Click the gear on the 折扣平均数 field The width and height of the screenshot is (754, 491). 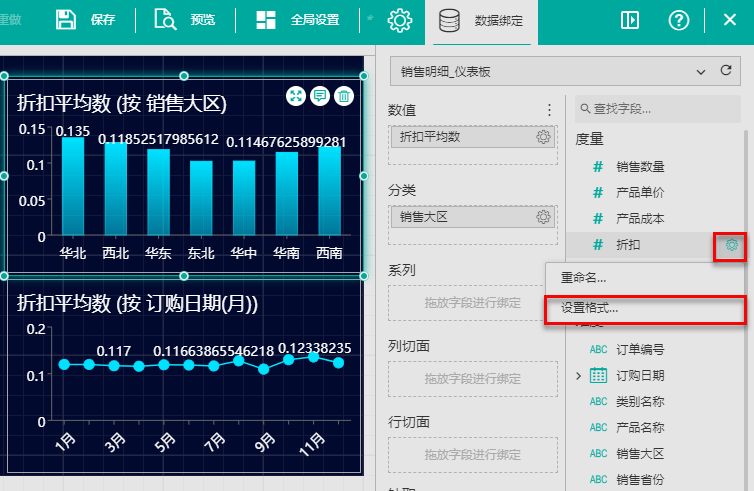click(x=543, y=137)
